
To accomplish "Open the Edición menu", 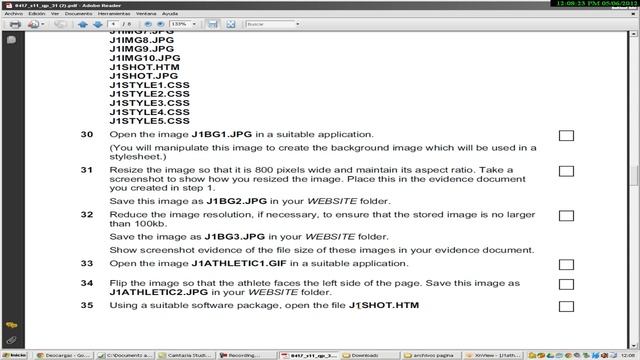I will coord(37,13).
